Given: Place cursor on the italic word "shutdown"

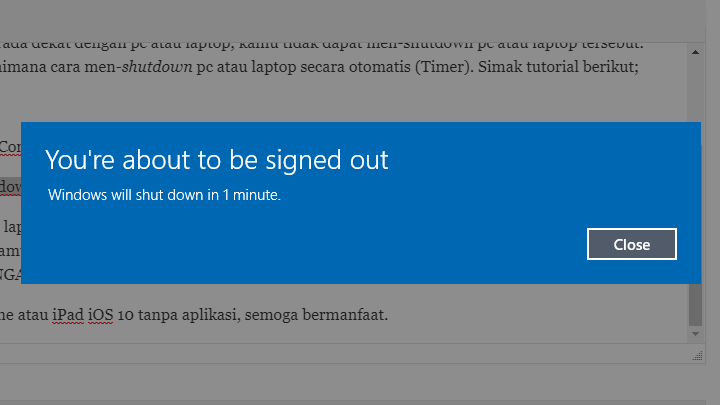Looking at the screenshot, I should click(169, 67).
